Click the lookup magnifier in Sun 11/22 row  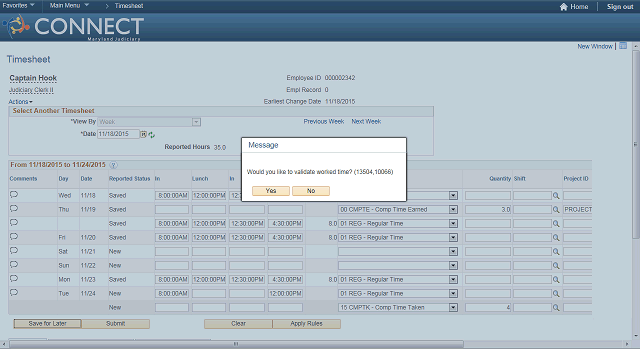click(x=556, y=266)
